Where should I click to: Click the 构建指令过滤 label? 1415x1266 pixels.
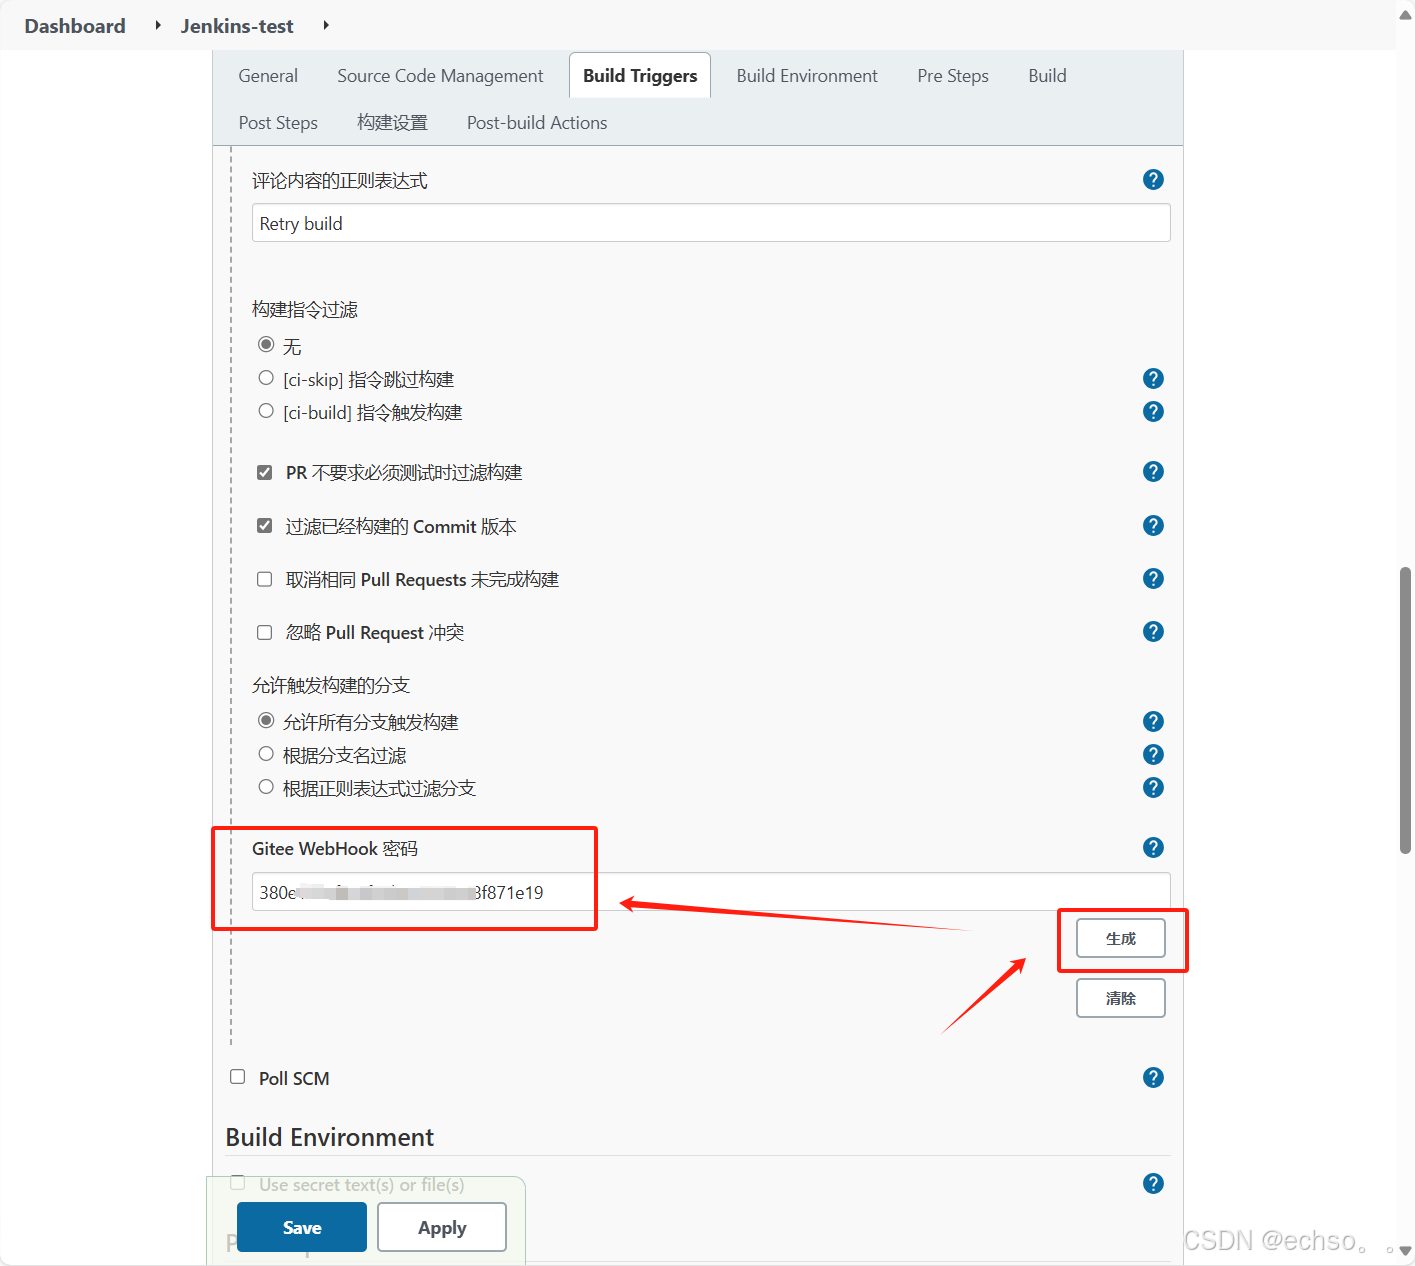[x=305, y=310]
